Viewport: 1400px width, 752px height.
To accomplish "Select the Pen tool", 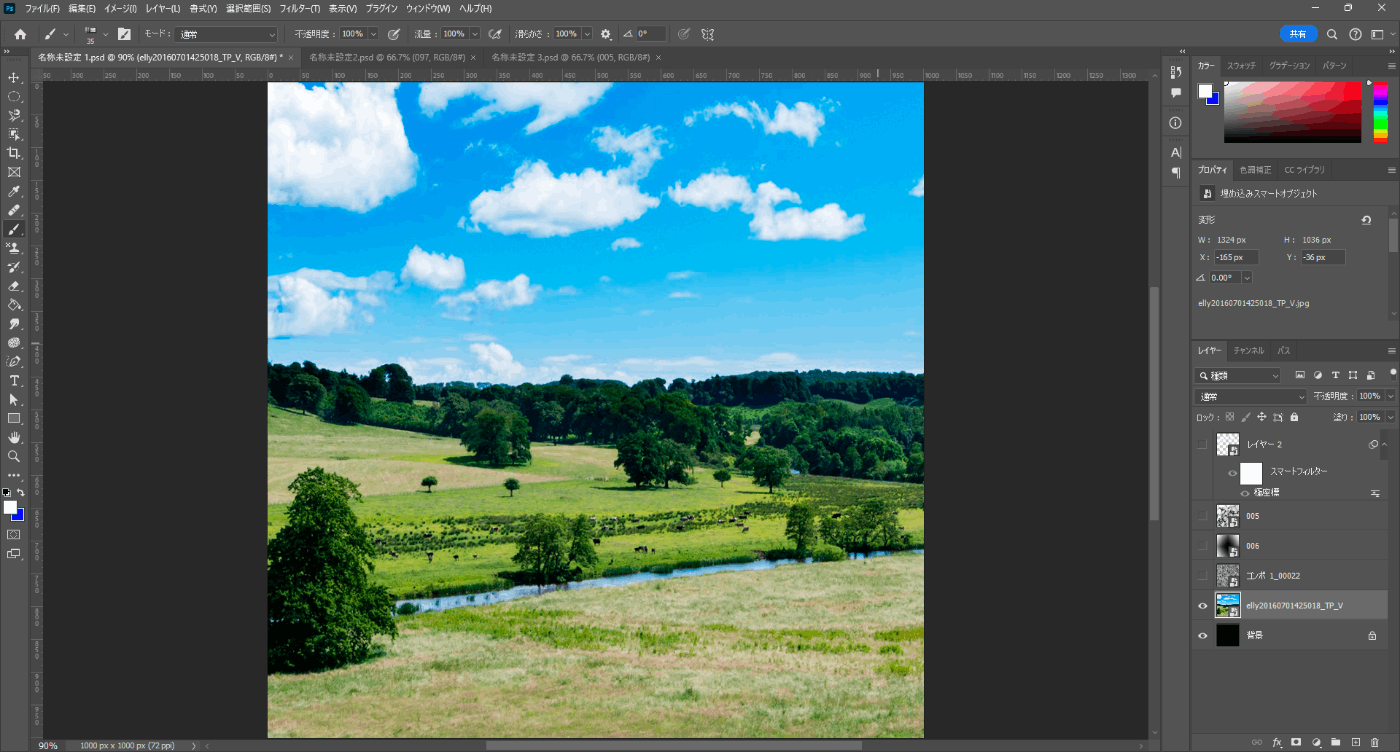I will (x=14, y=362).
